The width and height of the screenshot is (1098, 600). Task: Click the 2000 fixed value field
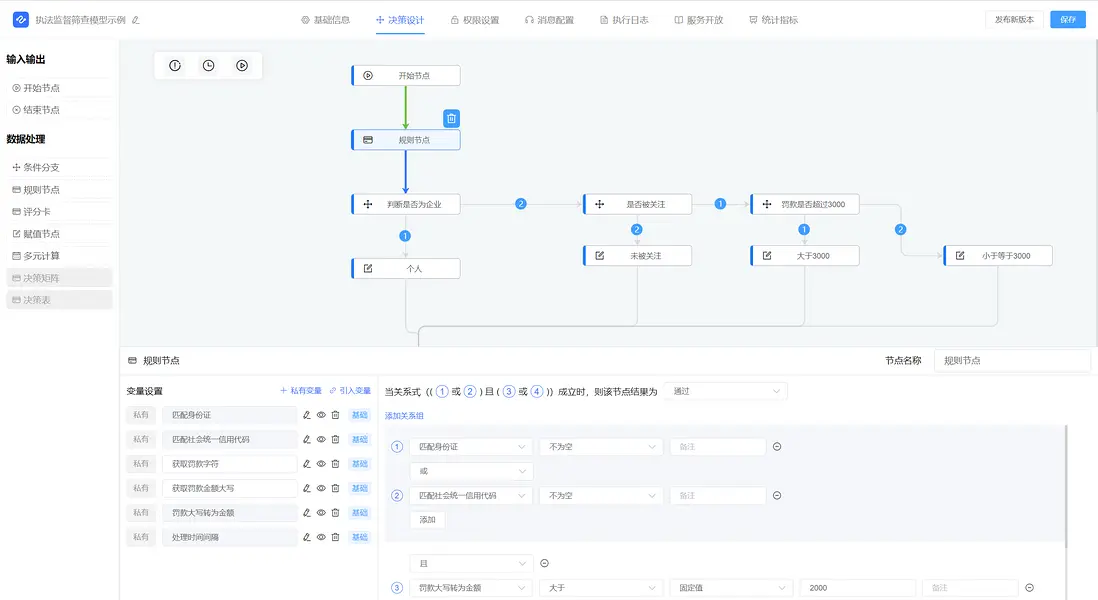pyautogui.click(x=858, y=588)
